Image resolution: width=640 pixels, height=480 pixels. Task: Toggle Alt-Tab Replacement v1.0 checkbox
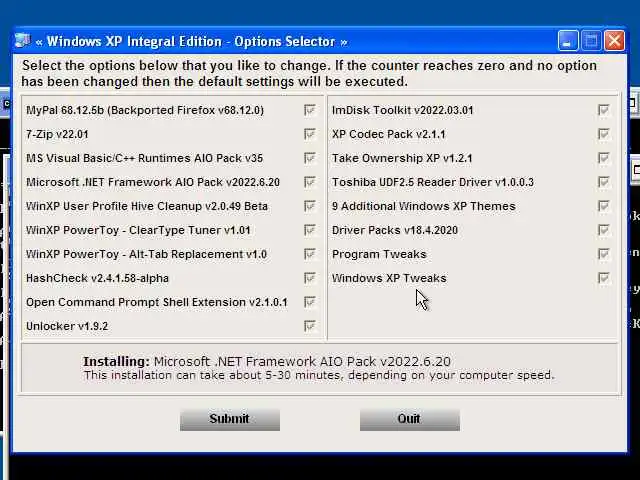point(310,254)
